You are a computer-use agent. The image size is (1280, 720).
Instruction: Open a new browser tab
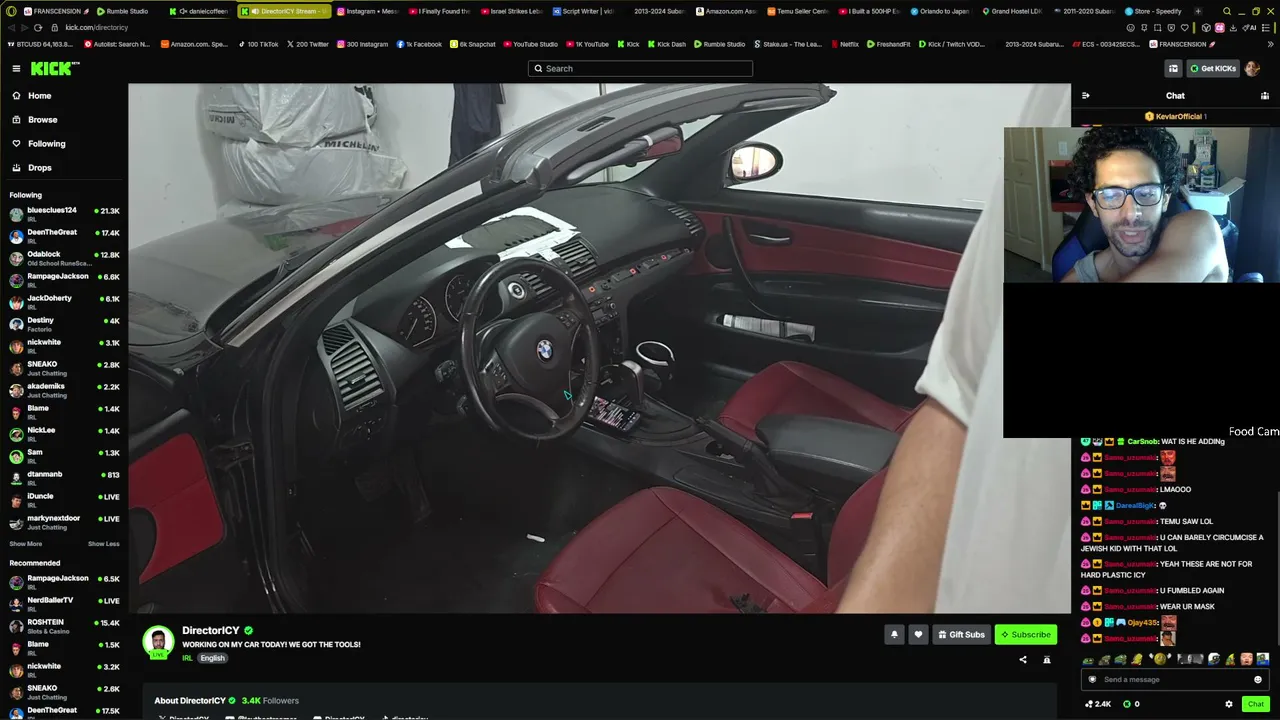[1198, 11]
